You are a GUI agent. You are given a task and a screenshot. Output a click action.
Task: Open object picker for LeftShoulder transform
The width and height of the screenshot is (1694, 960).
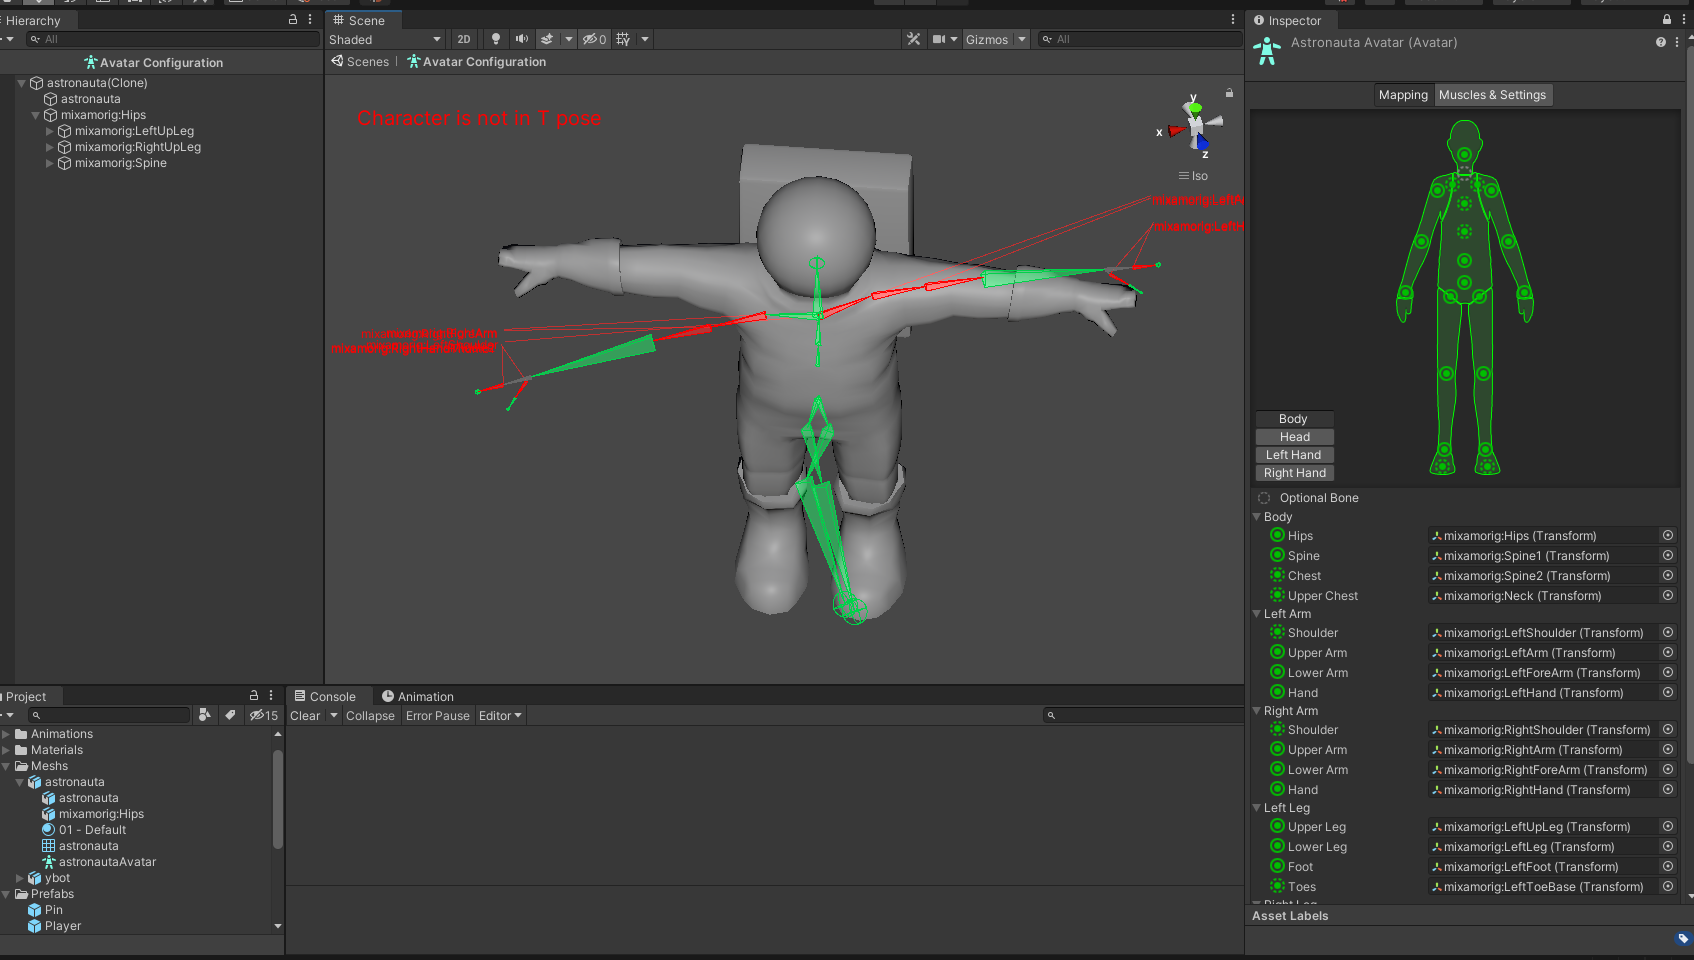[x=1668, y=632]
